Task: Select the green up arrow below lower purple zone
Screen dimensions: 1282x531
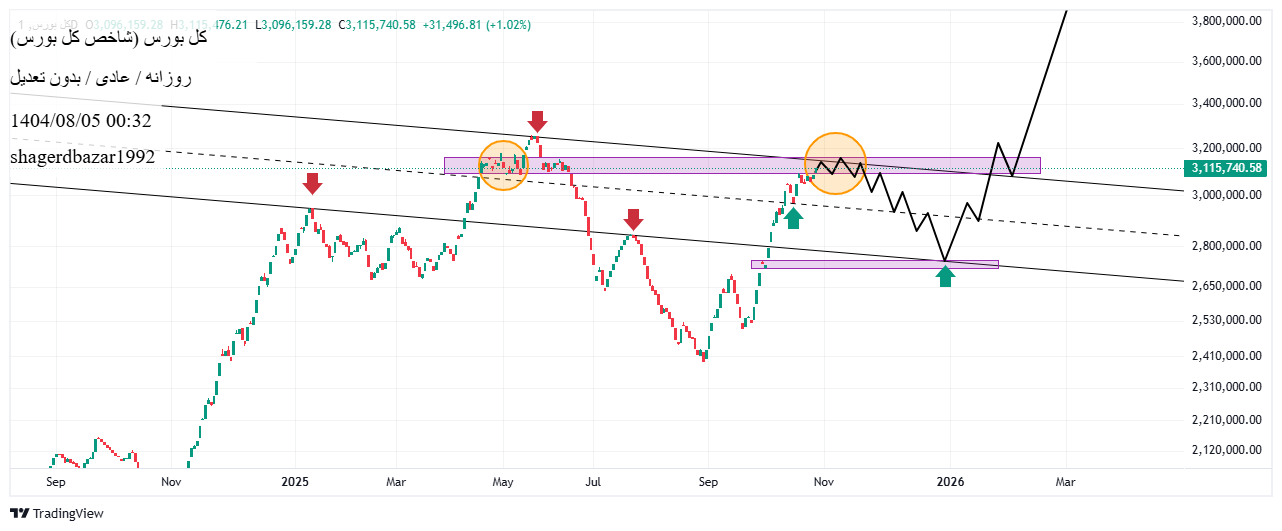Action: point(945,277)
